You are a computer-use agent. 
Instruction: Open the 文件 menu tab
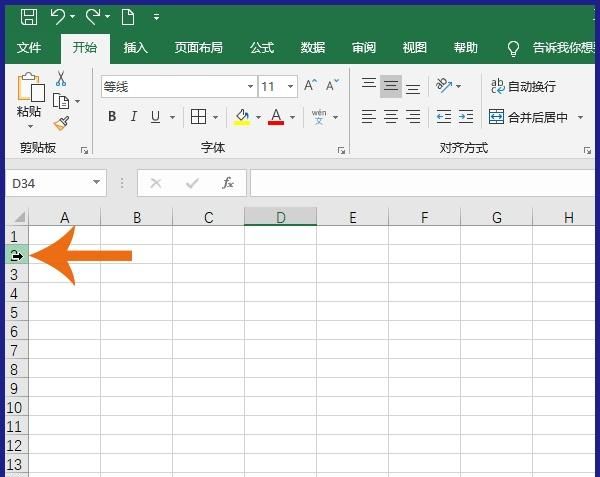click(x=29, y=48)
